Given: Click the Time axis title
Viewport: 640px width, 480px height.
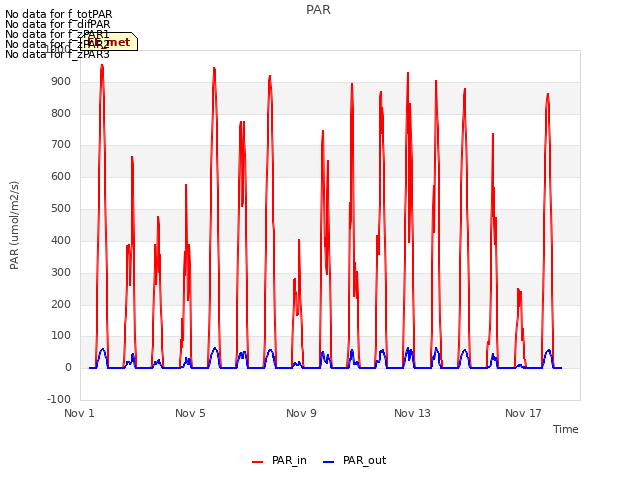Looking at the screenshot, I should pyautogui.click(x=566, y=429).
